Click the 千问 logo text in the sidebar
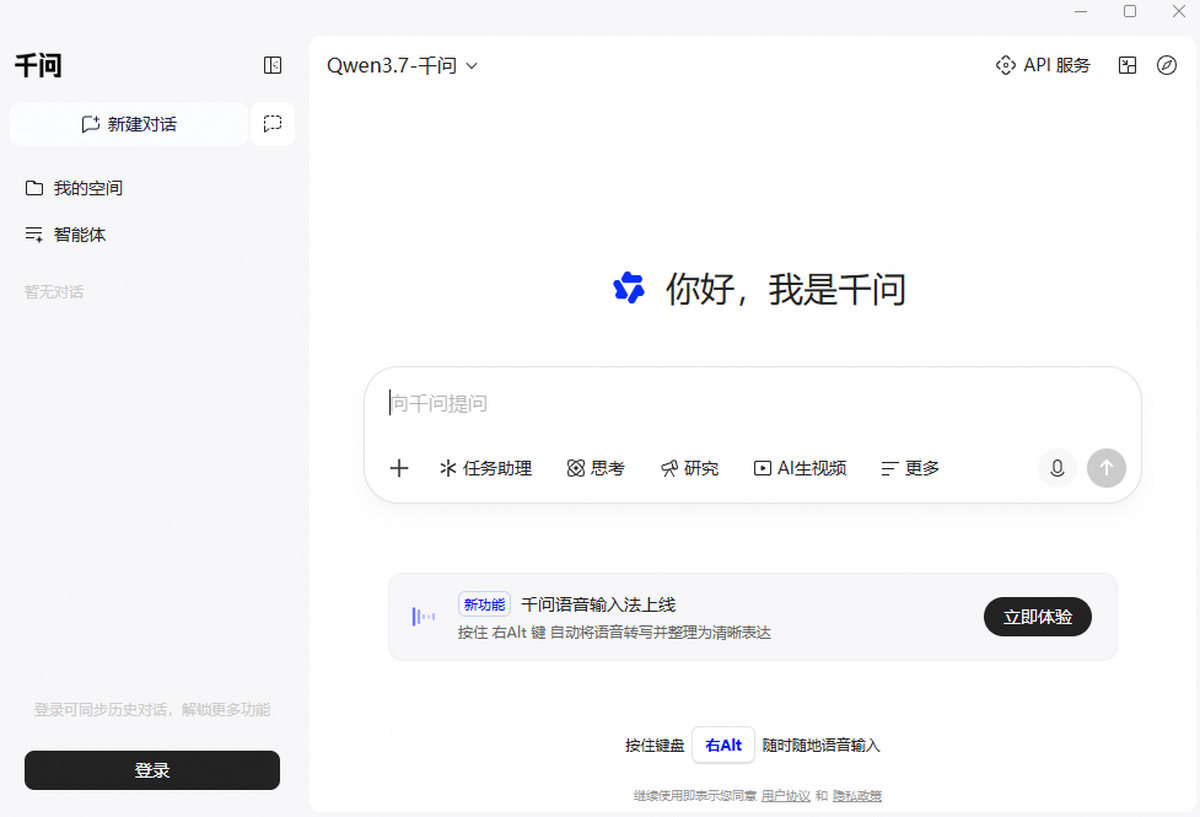The image size is (1200, 817). click(38, 66)
